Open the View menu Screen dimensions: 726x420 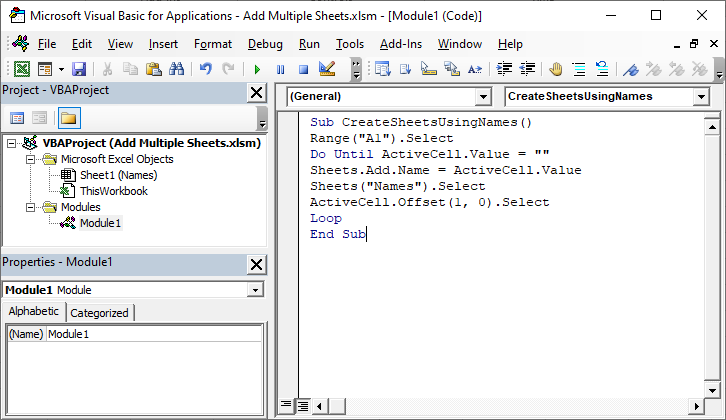tap(120, 44)
